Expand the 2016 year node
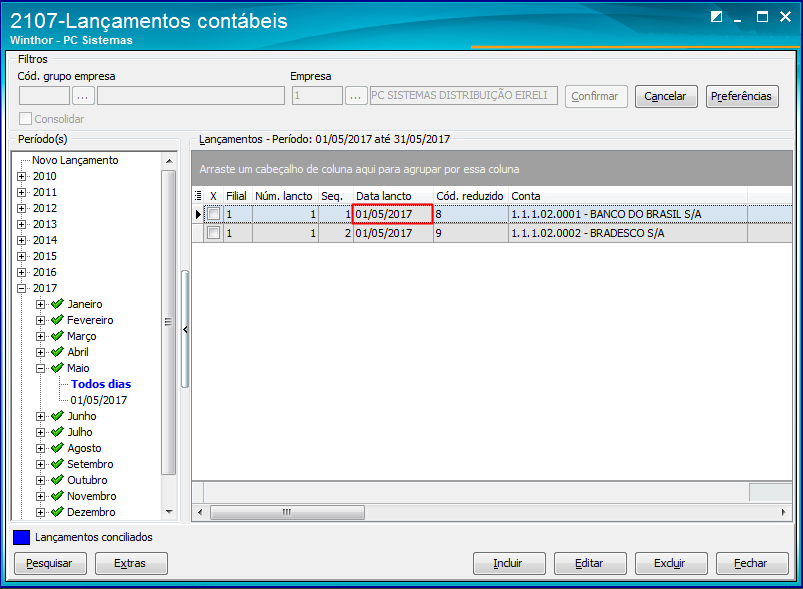The image size is (803, 589). tap(21, 272)
